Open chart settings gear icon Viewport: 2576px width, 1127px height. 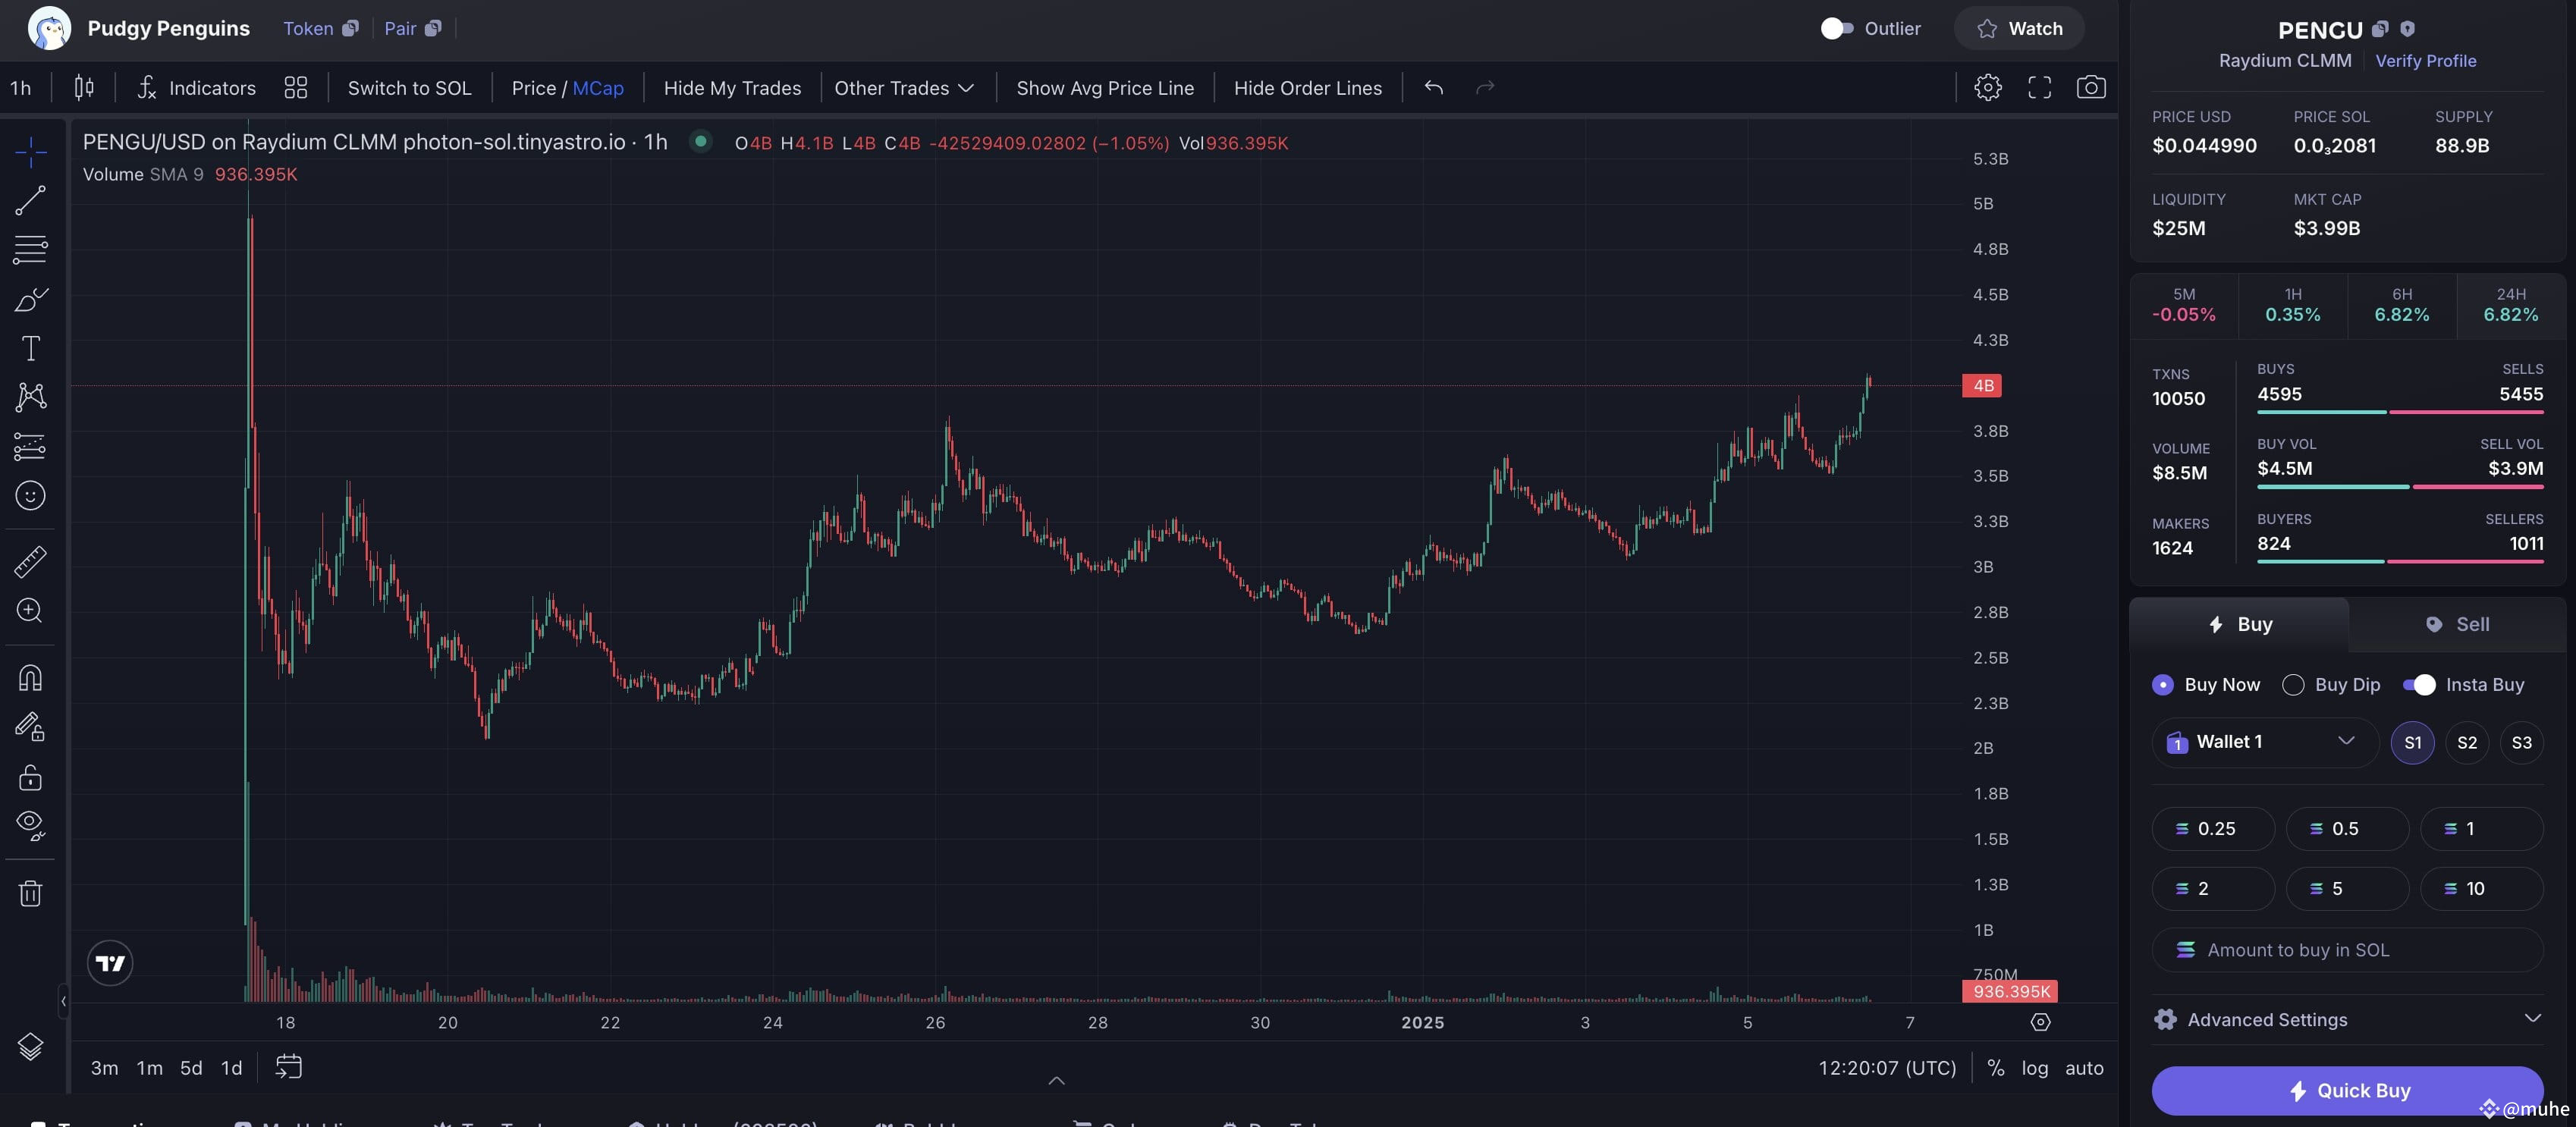click(1988, 88)
